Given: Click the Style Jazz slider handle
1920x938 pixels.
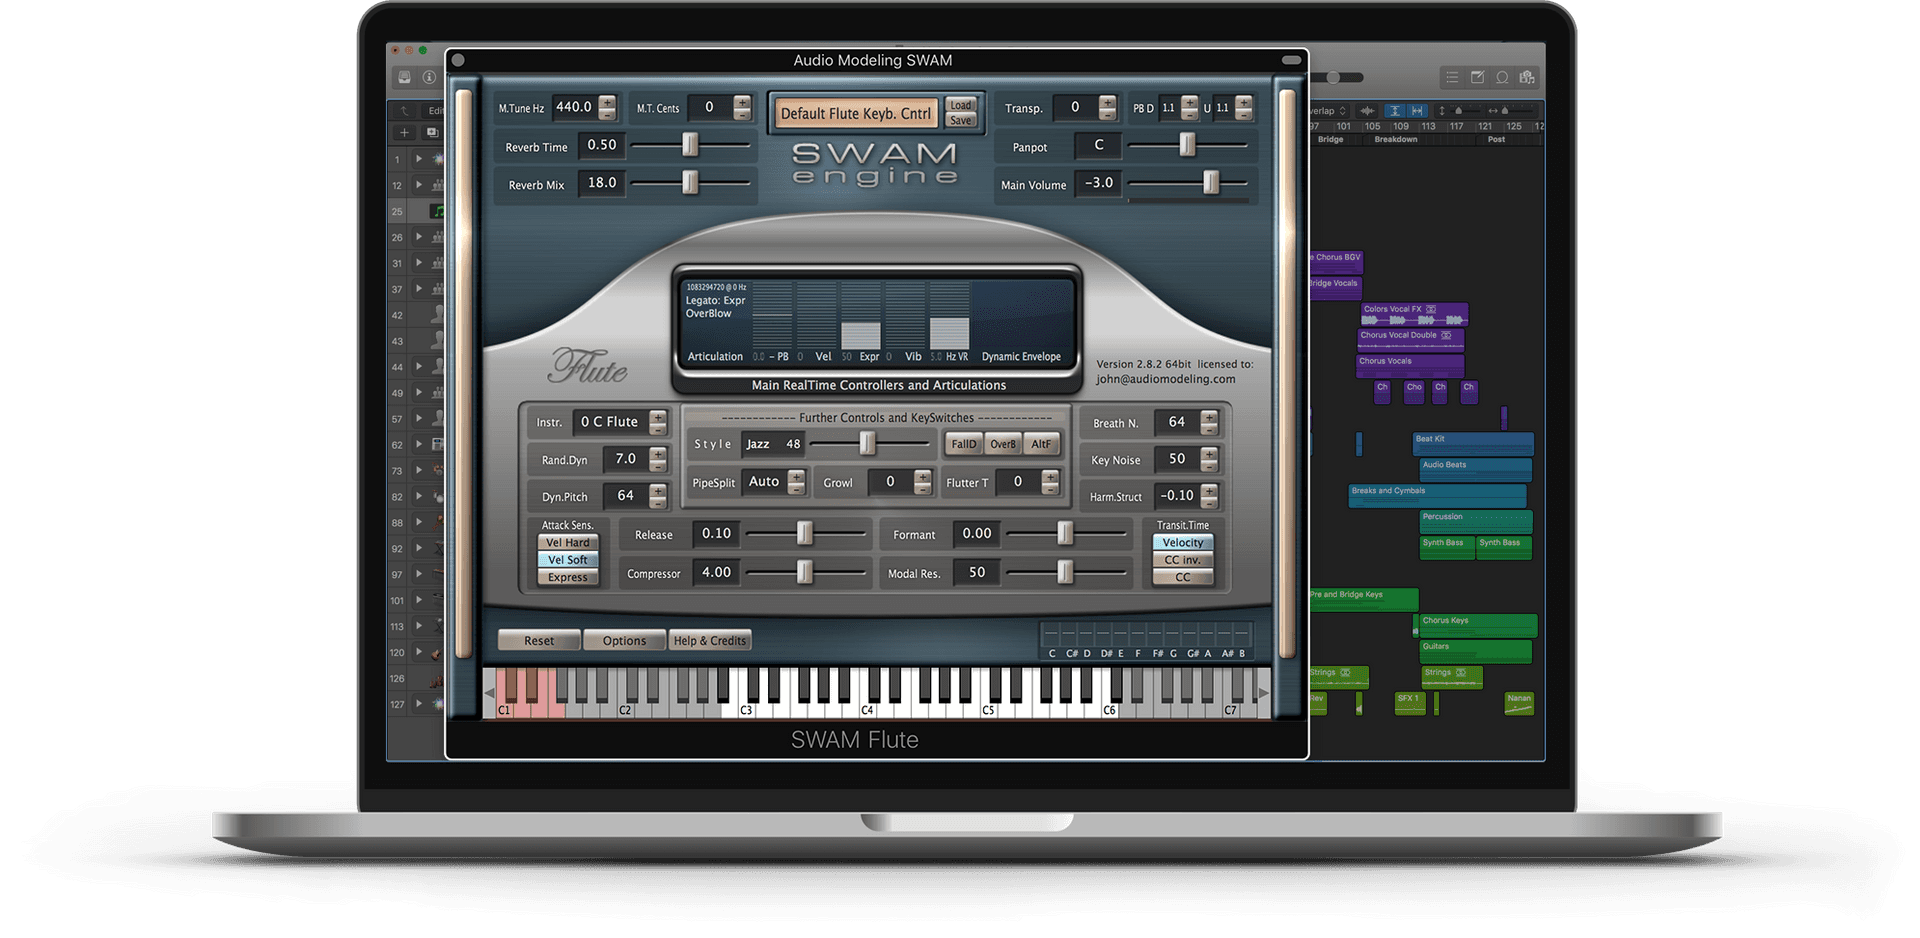Looking at the screenshot, I should 867,443.
